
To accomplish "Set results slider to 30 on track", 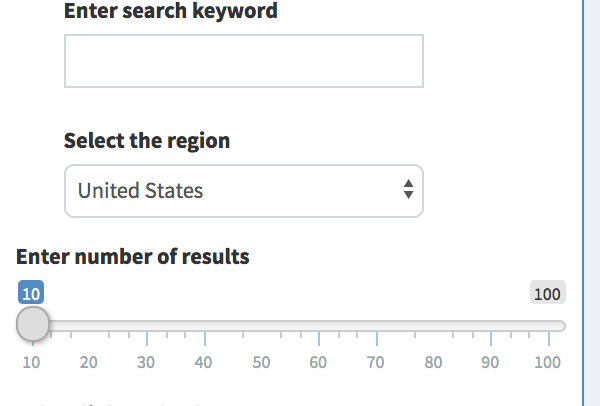I will (x=147, y=325).
